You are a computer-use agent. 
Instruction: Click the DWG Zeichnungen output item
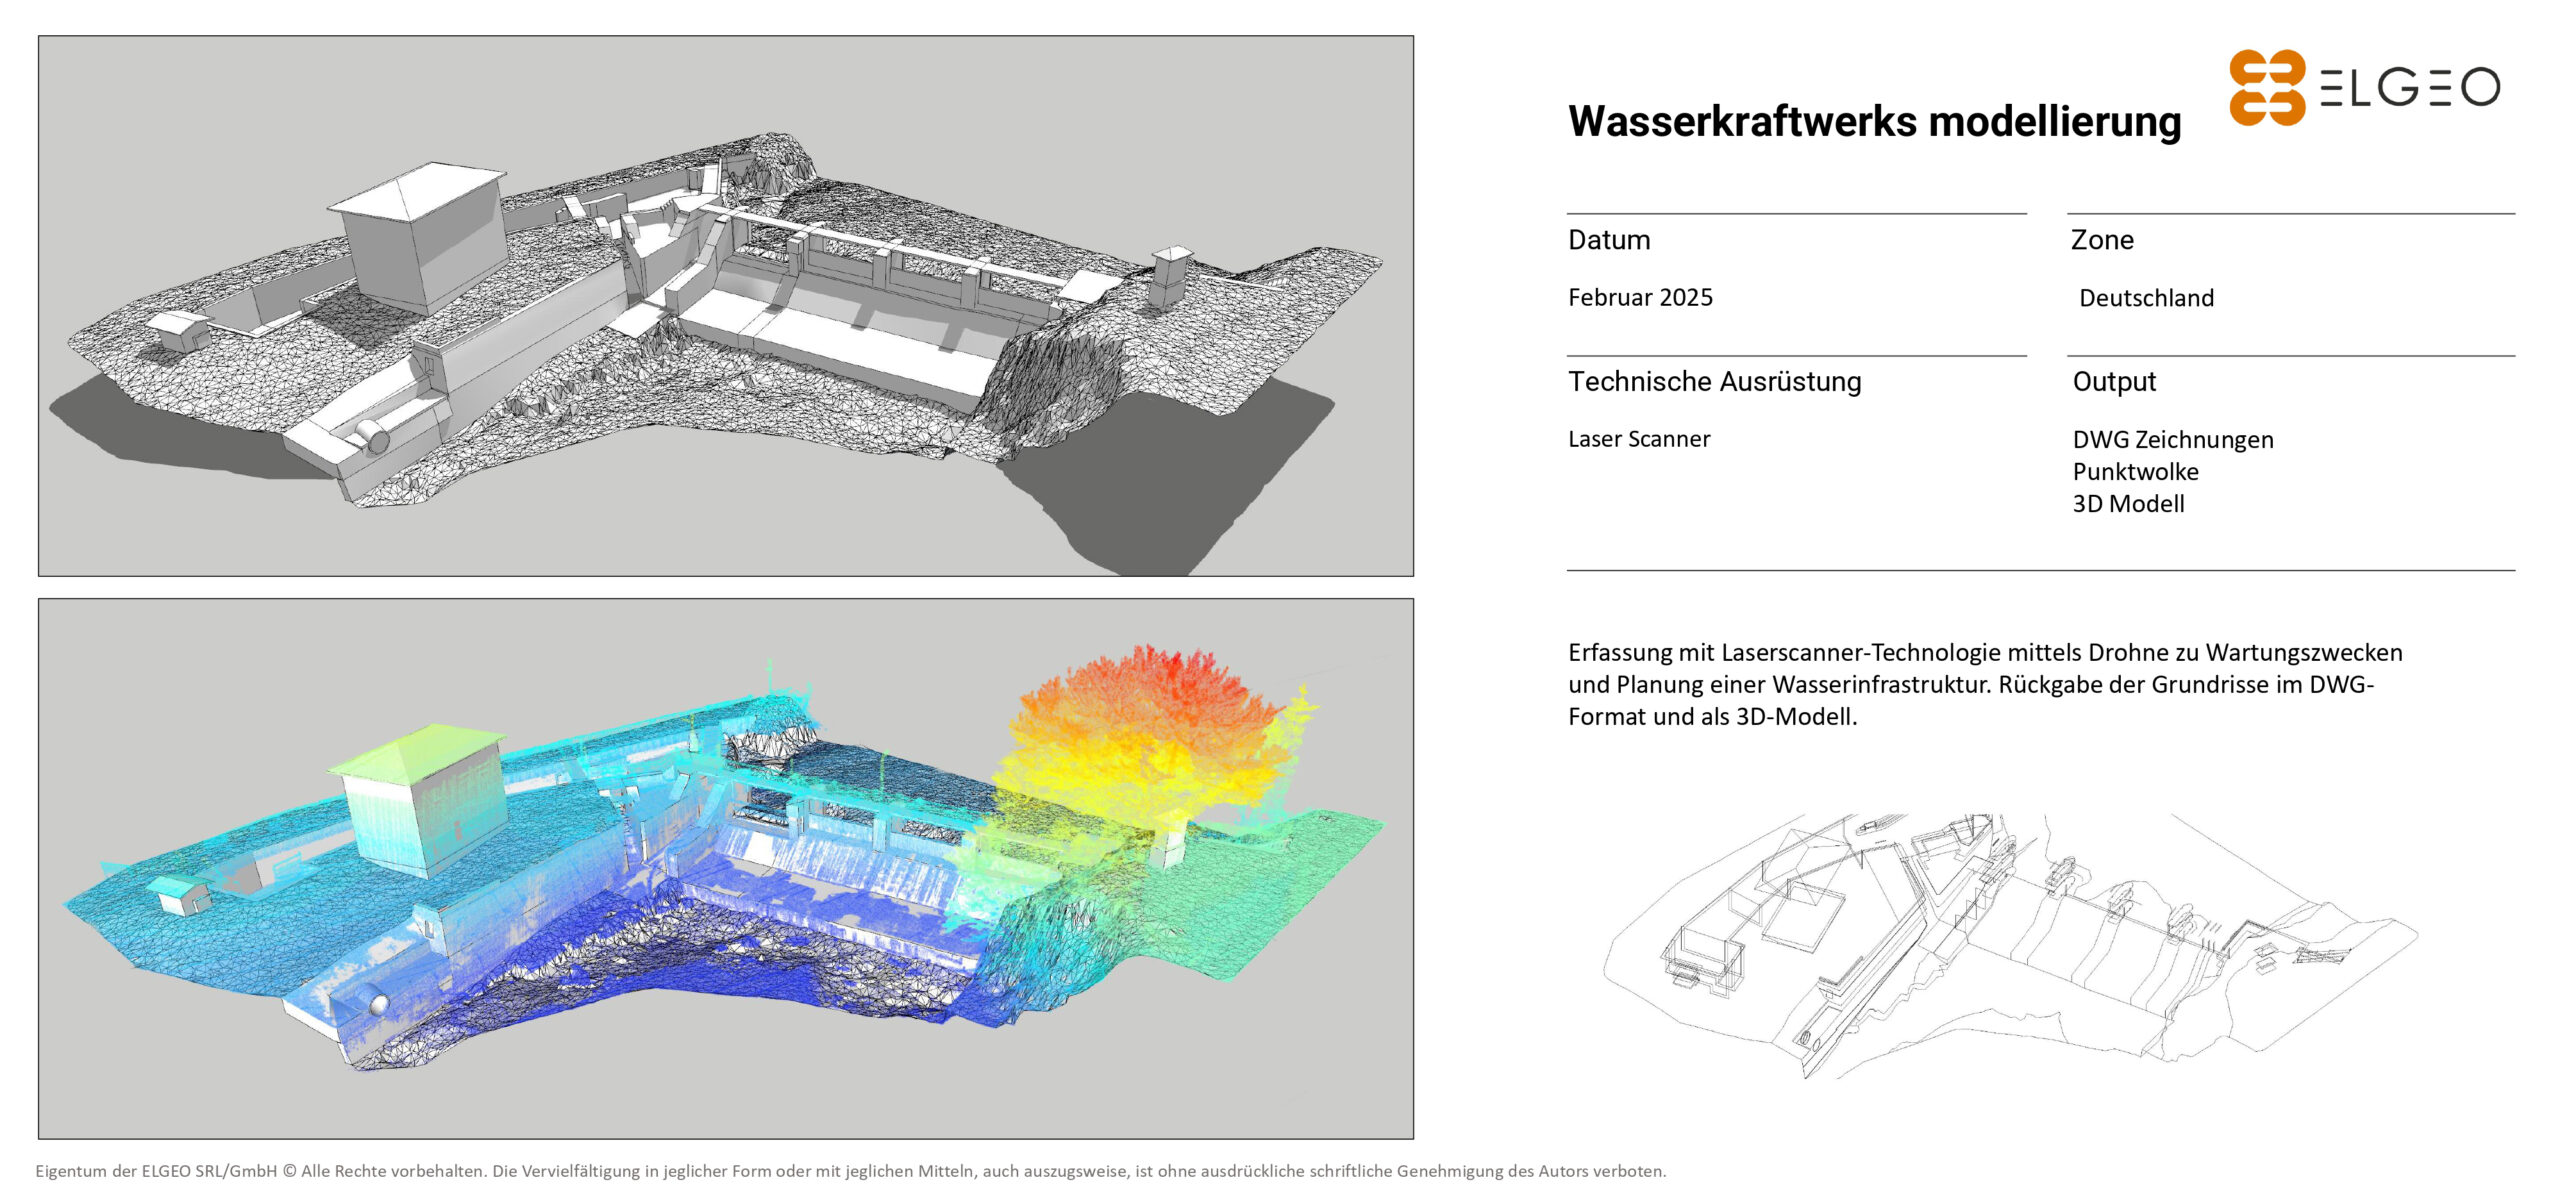pos(2172,440)
